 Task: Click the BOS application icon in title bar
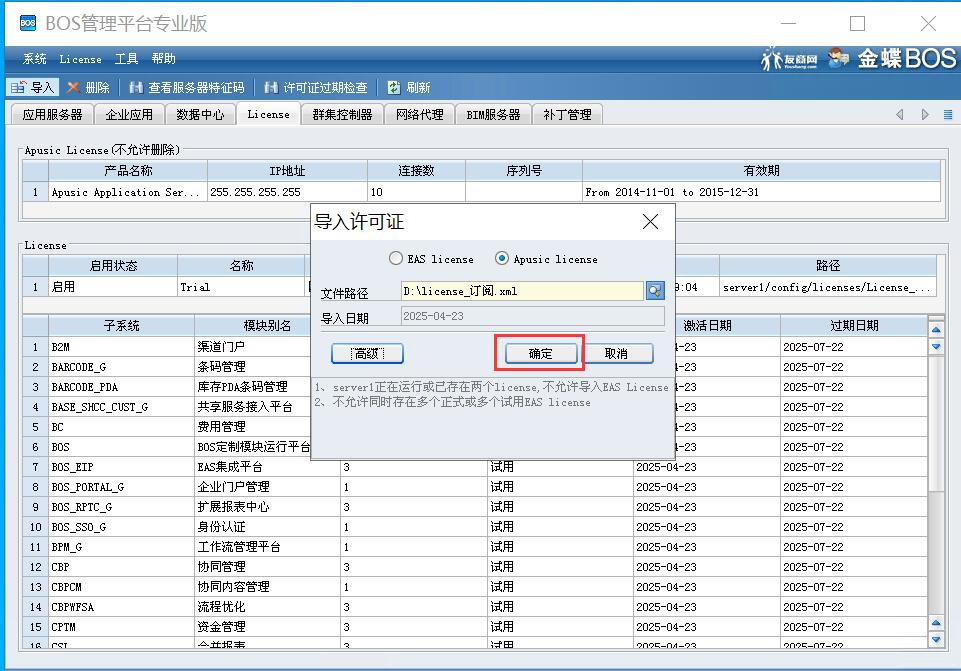[28, 23]
